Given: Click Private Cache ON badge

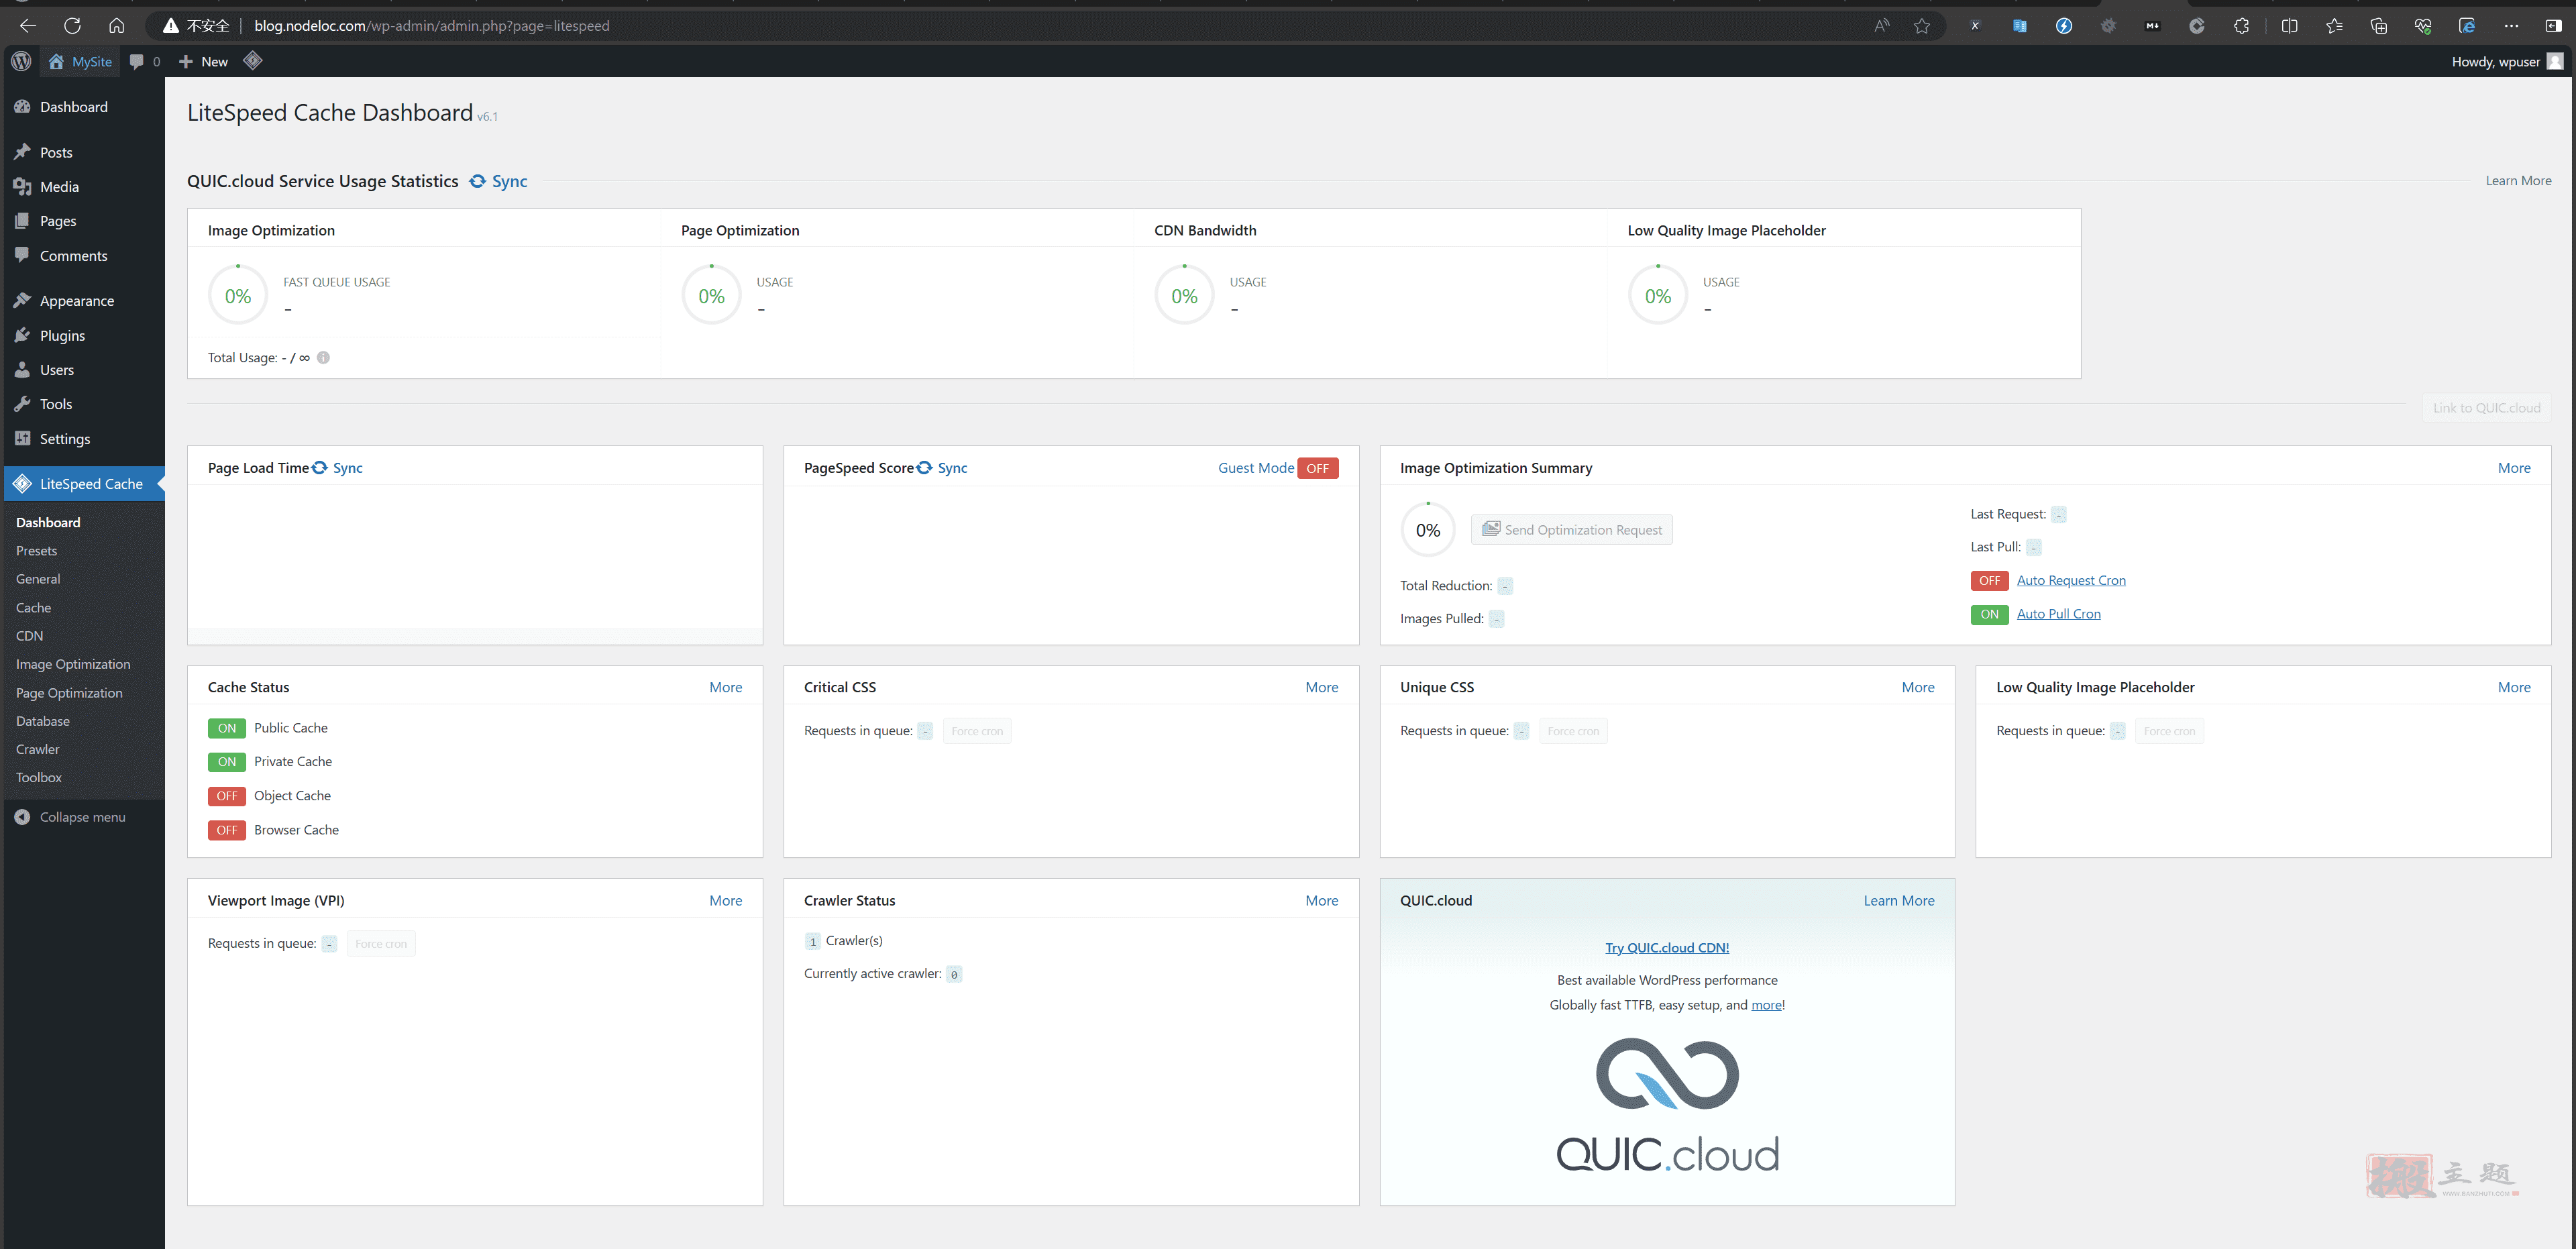Looking at the screenshot, I should pos(227,762).
